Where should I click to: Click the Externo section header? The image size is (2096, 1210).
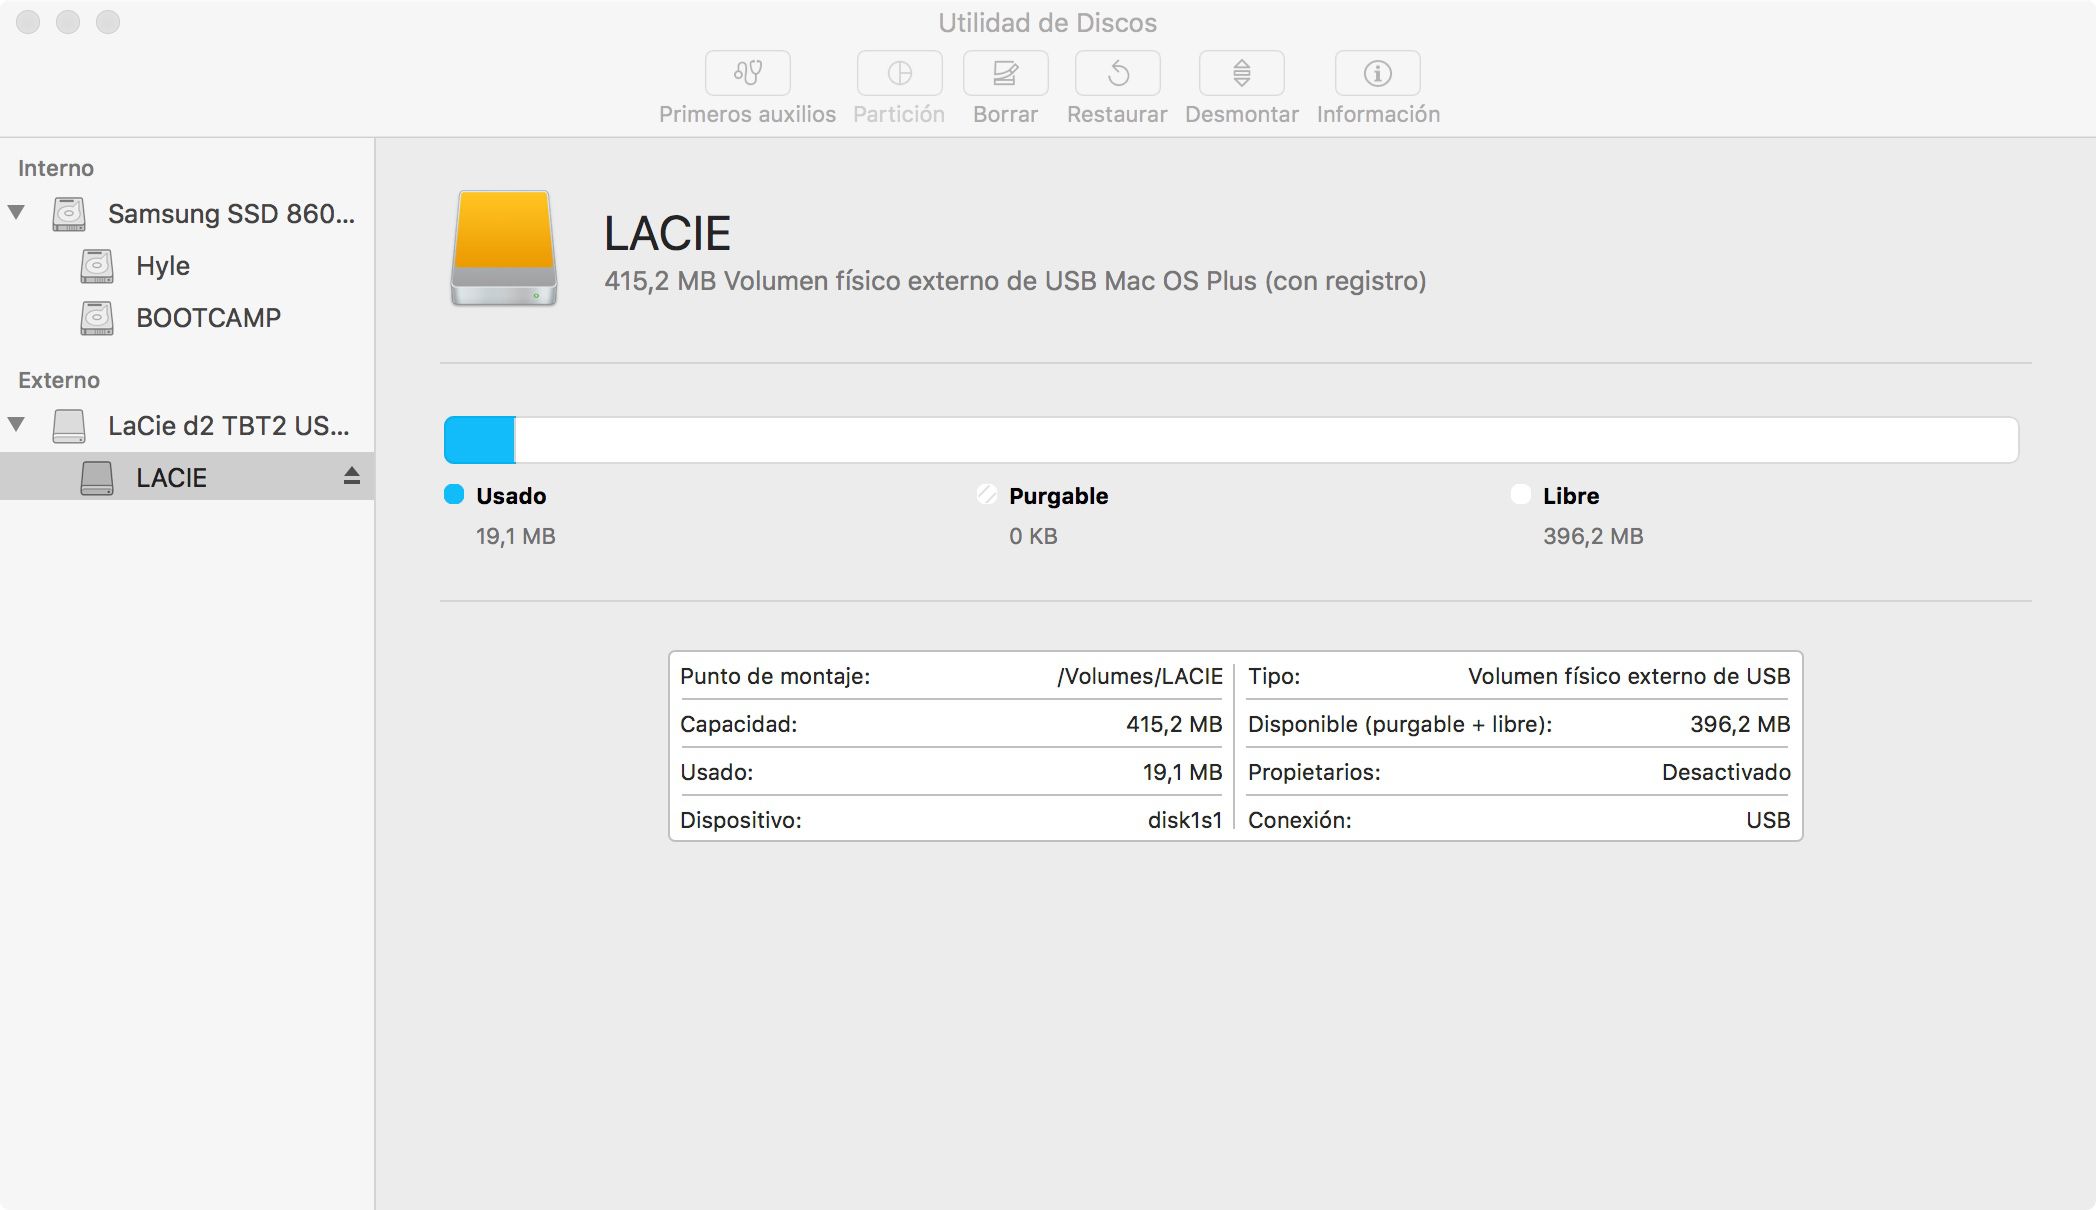pos(59,380)
